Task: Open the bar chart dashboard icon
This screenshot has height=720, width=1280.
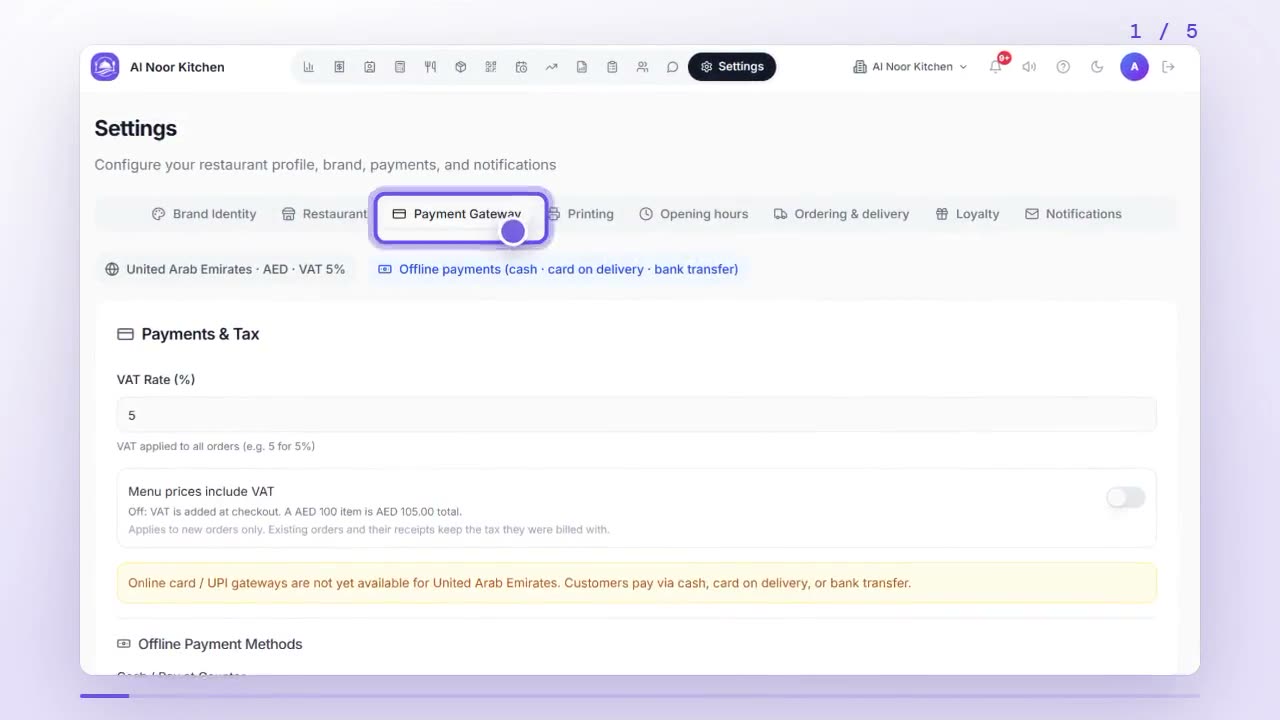Action: click(x=309, y=67)
